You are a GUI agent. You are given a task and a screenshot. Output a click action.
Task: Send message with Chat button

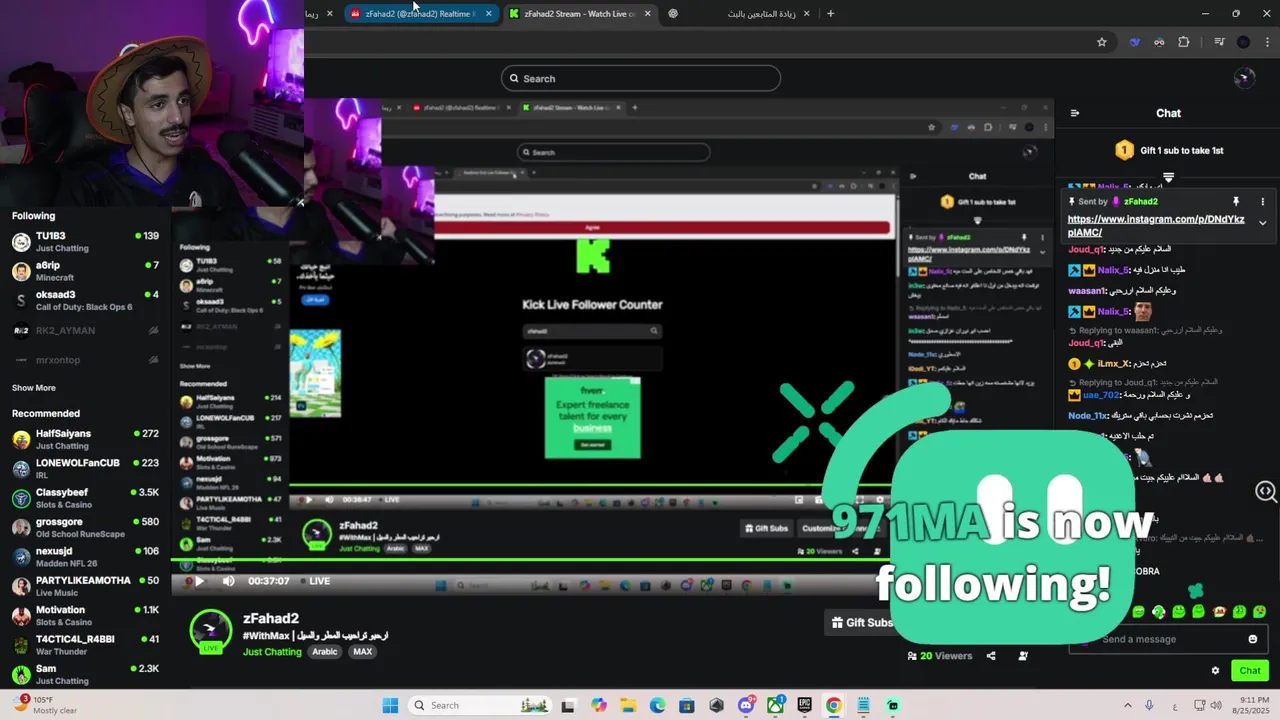coord(1250,671)
